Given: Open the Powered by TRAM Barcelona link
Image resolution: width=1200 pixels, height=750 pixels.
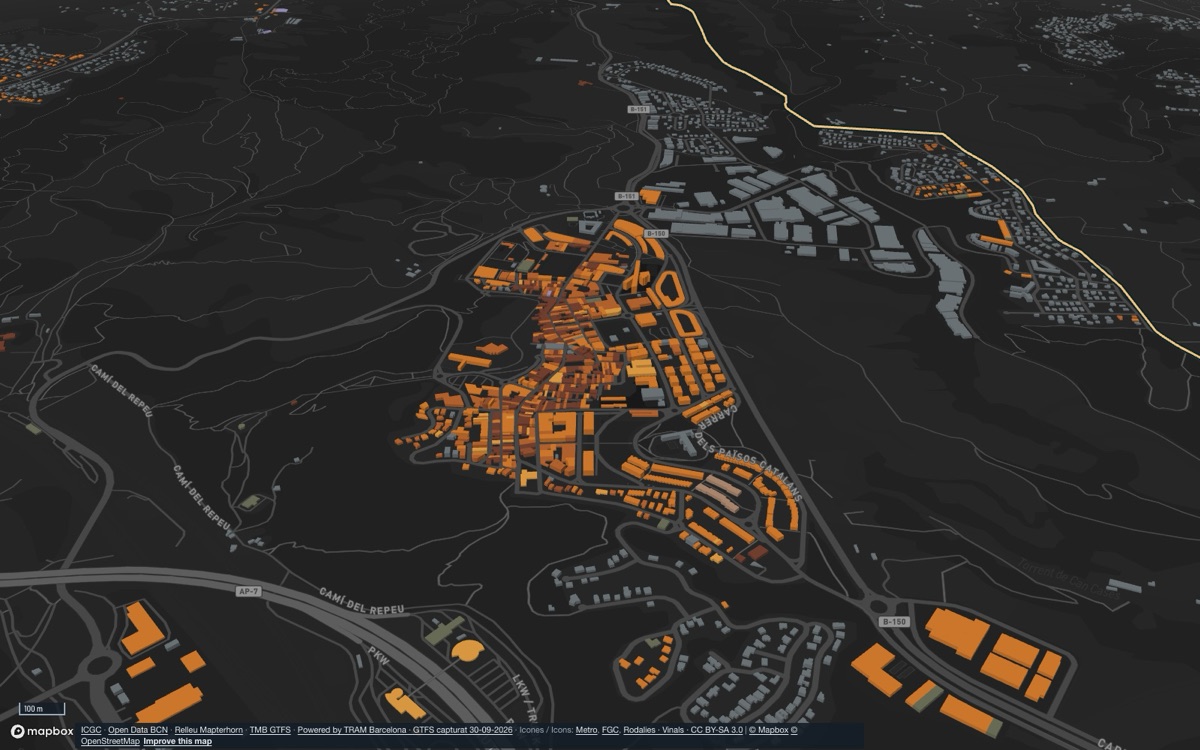Looking at the screenshot, I should 351,730.
